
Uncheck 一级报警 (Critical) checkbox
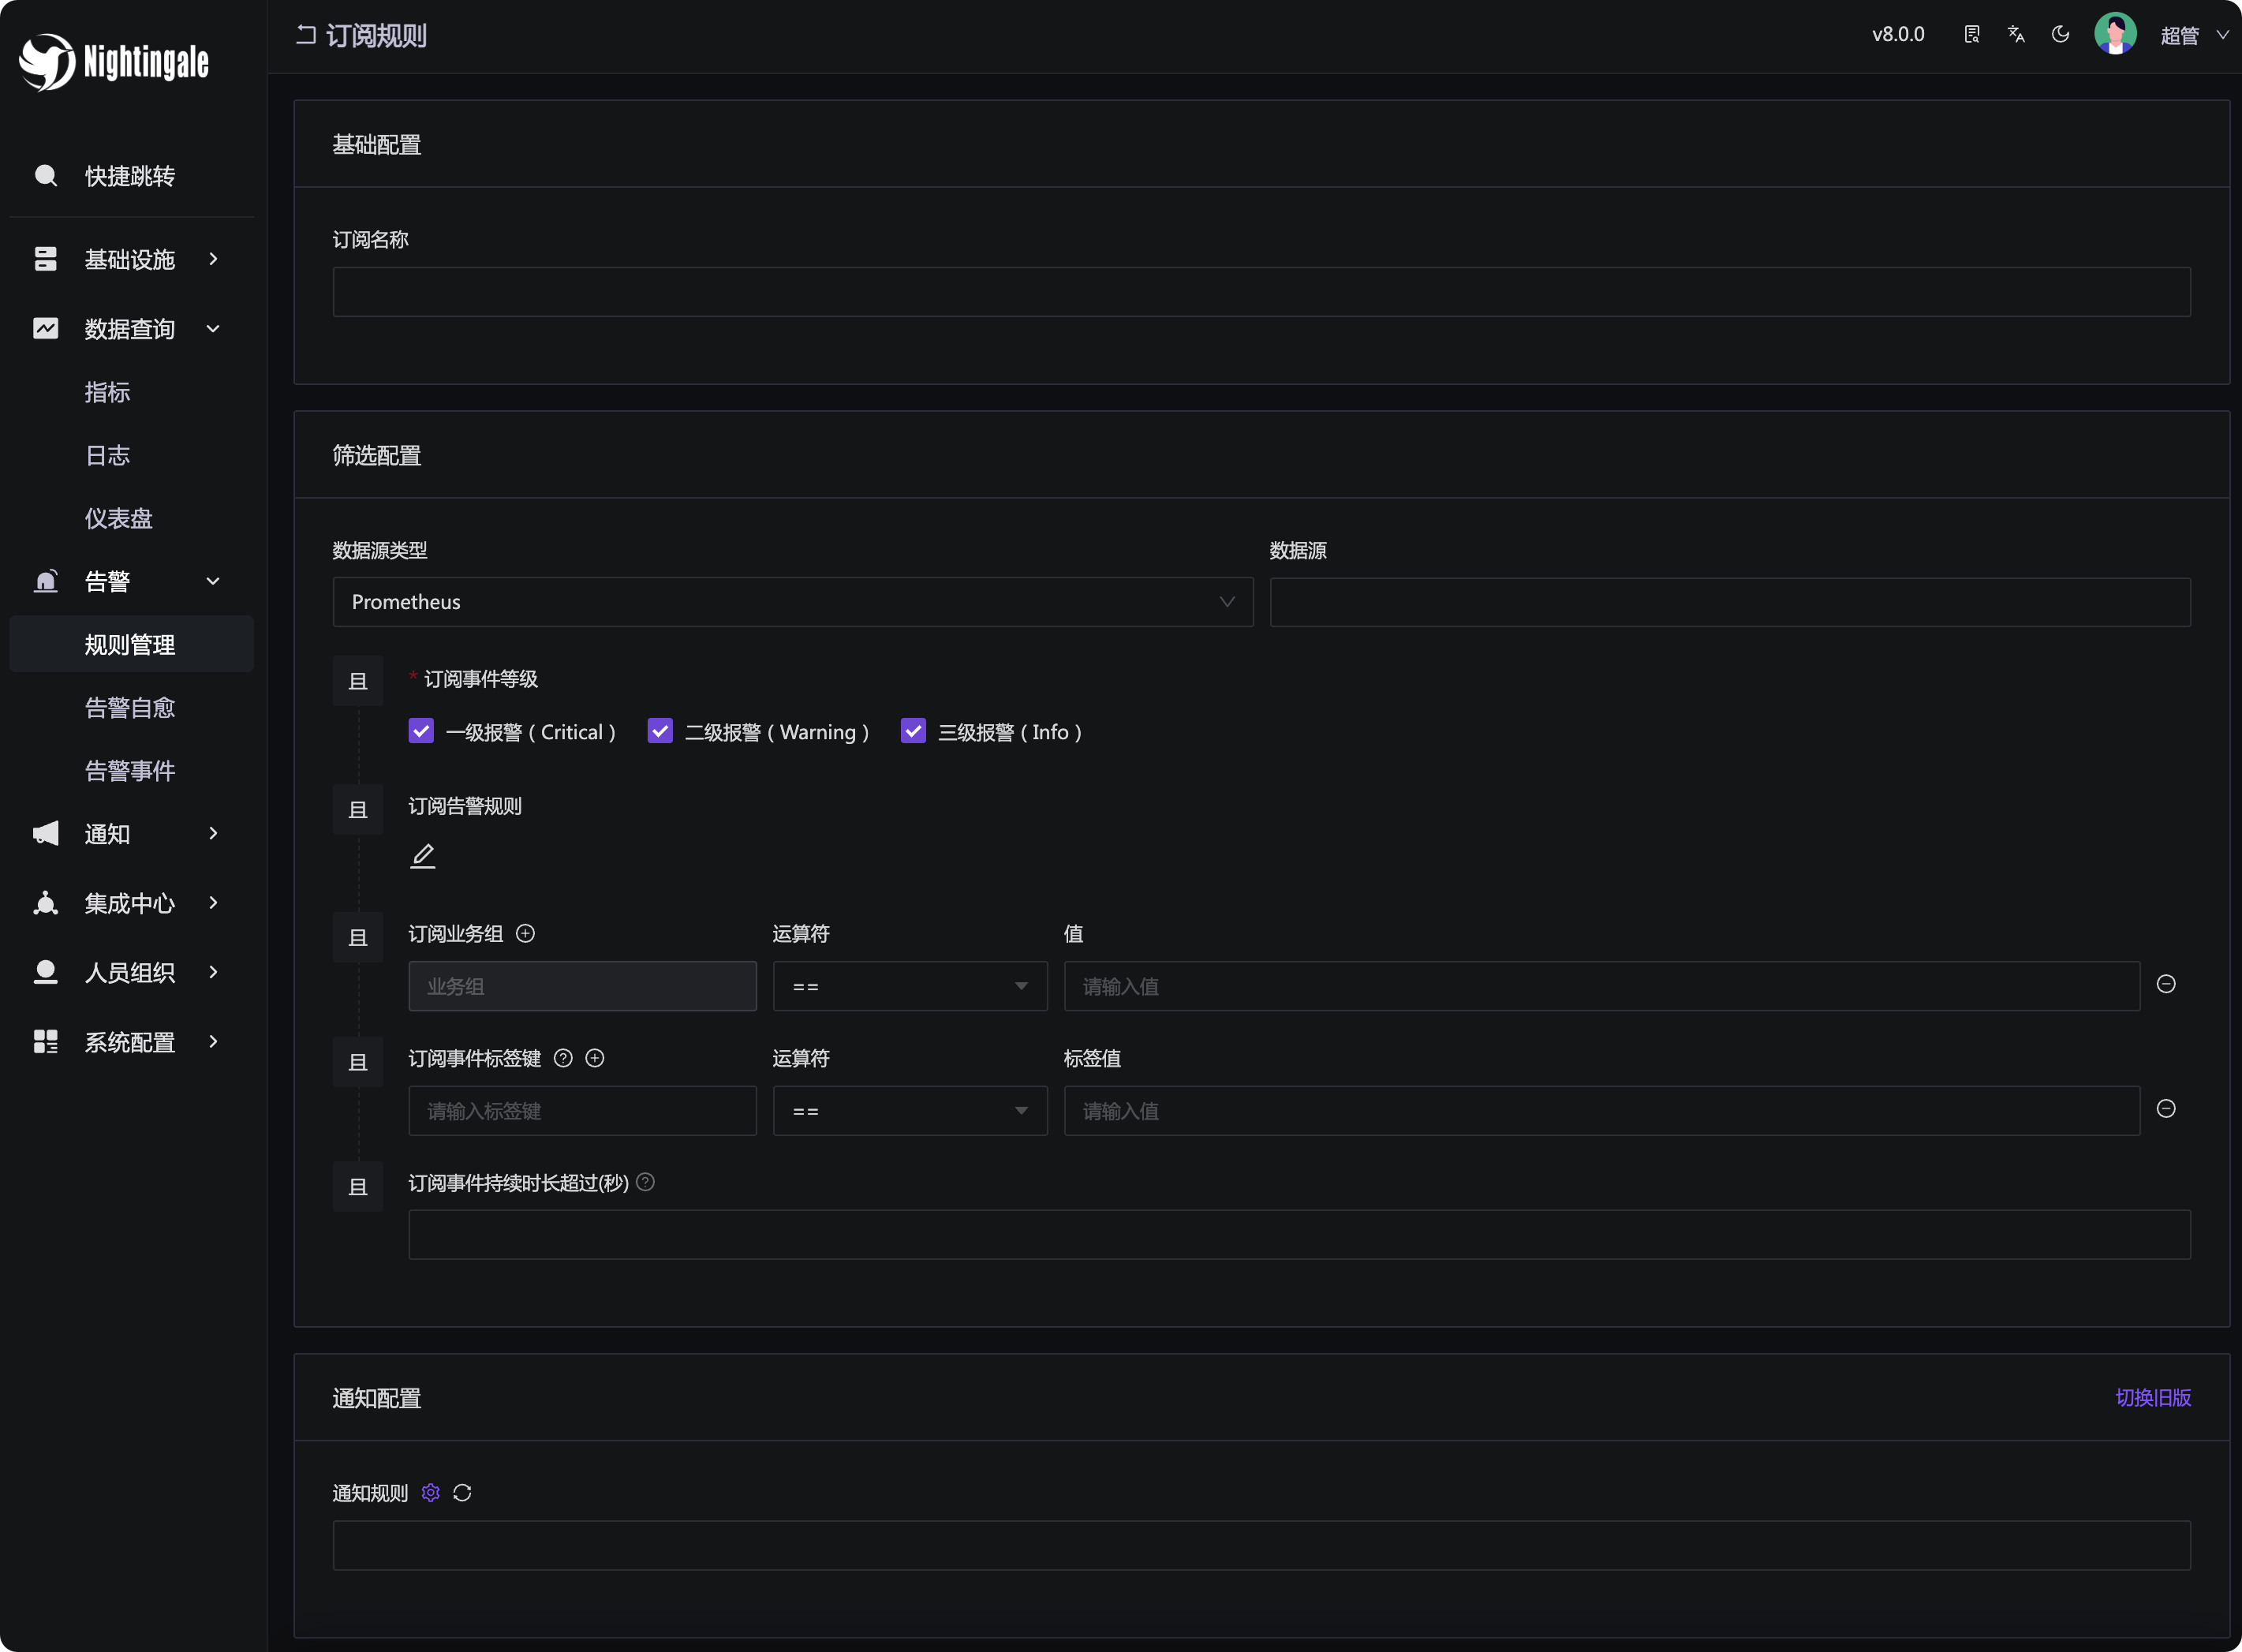tap(421, 732)
